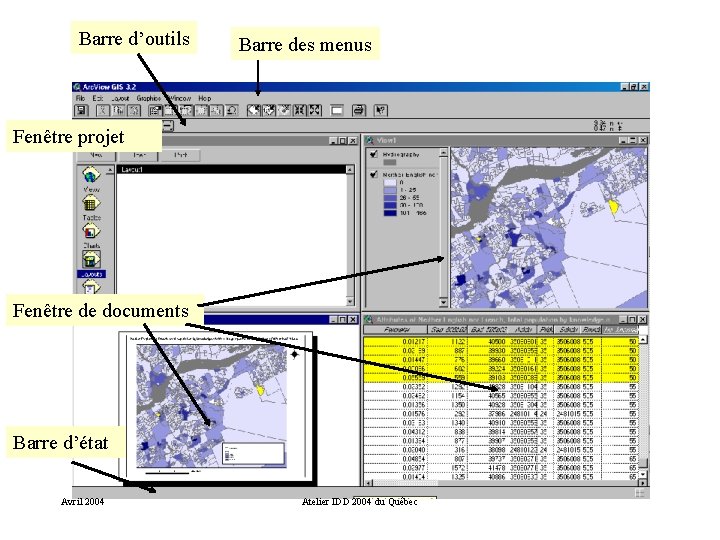Click the Save project toolbar icon
The image size is (720, 540).
pyautogui.click(x=81, y=111)
